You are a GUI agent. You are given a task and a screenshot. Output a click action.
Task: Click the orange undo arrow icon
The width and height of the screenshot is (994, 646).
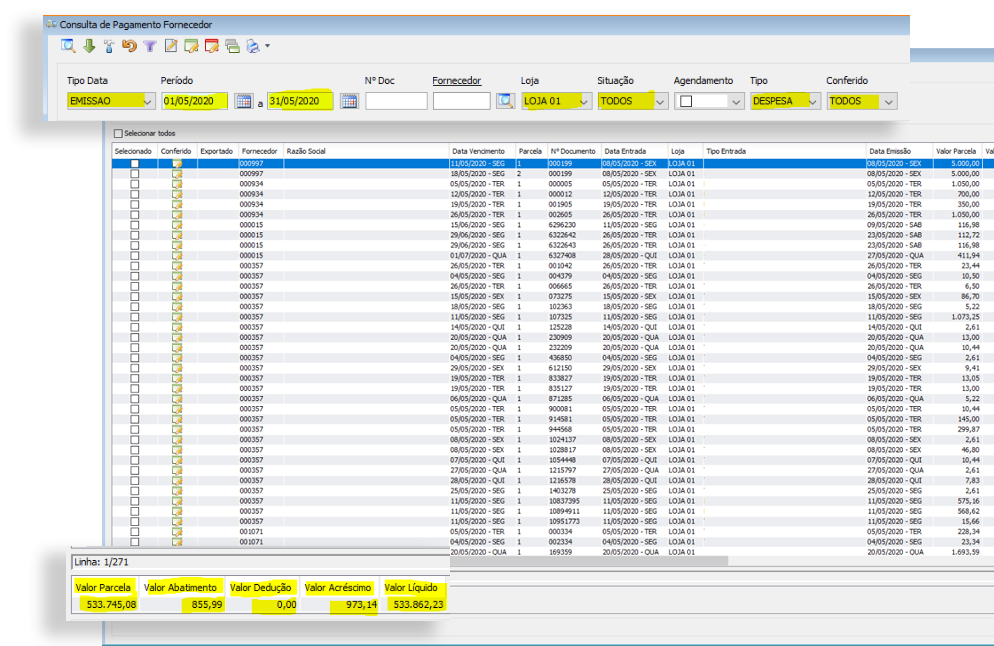[129, 46]
